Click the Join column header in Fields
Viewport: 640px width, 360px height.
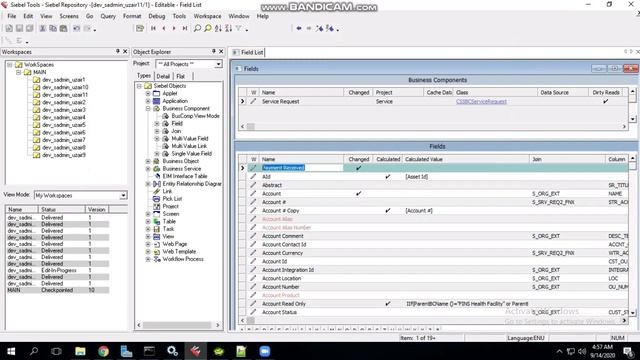click(x=567, y=159)
